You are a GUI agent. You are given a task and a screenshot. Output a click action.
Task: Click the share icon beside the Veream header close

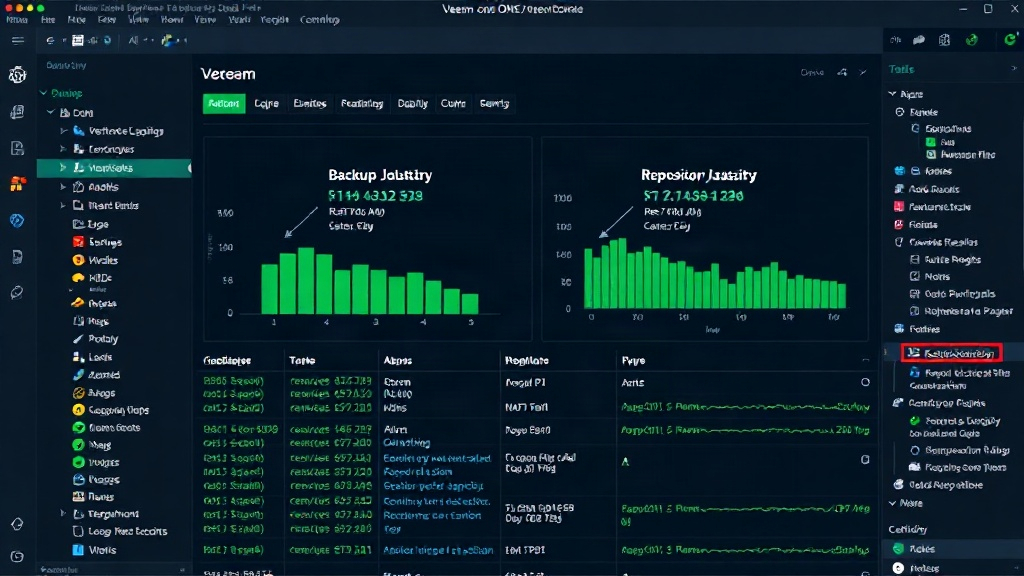click(x=842, y=72)
